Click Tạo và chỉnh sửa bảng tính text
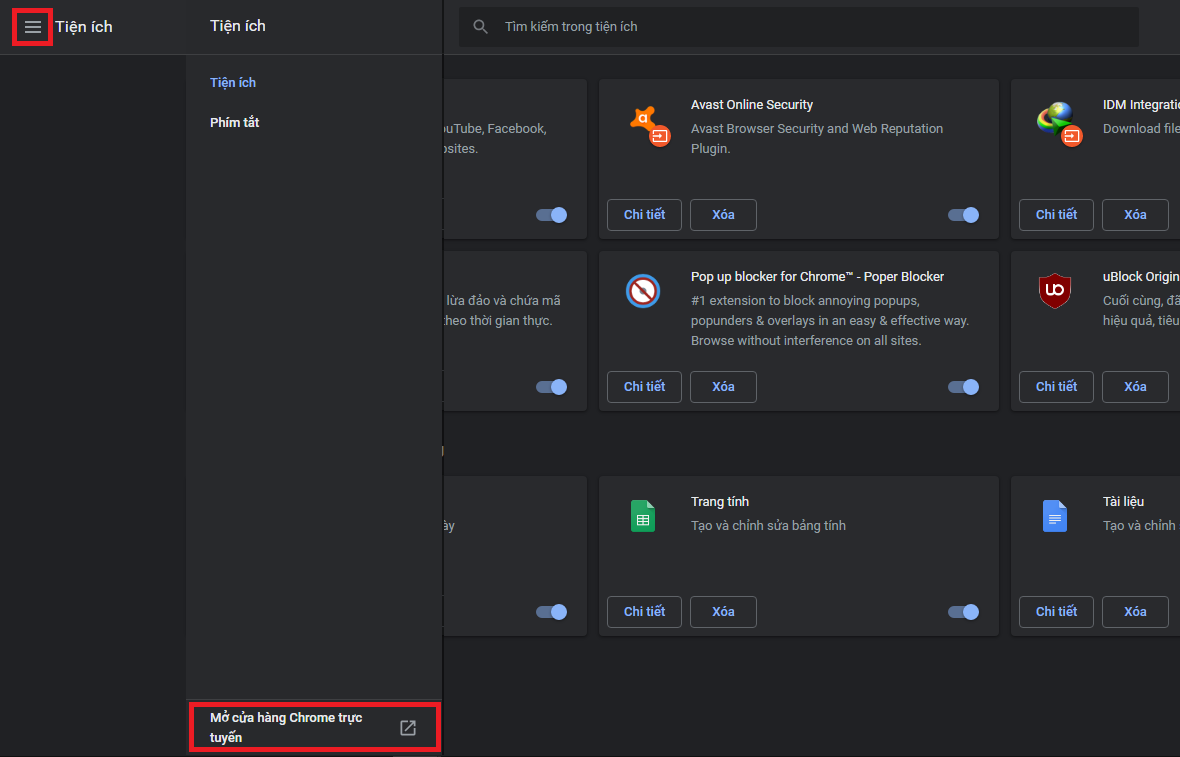 pyautogui.click(x=768, y=526)
